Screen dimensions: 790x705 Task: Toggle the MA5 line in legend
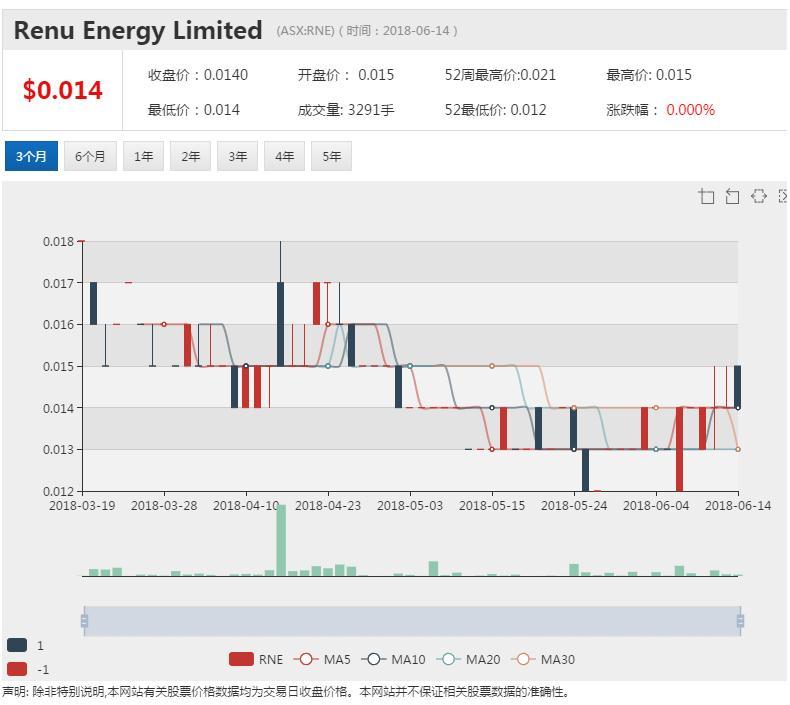click(x=322, y=659)
